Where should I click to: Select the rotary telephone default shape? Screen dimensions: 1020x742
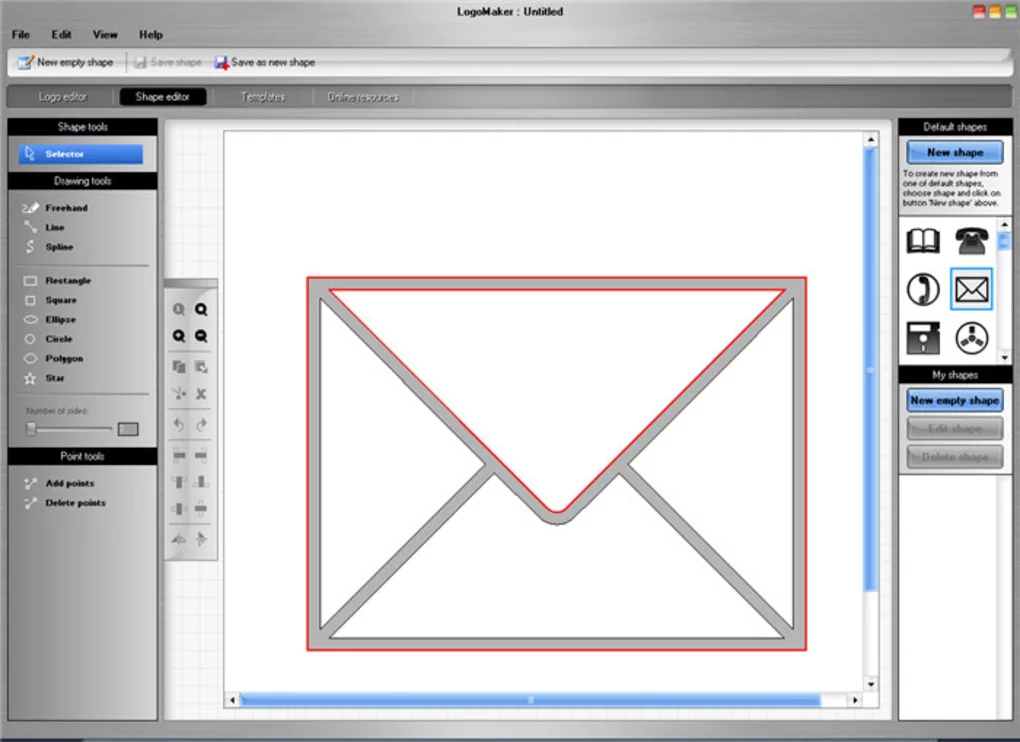(x=972, y=241)
